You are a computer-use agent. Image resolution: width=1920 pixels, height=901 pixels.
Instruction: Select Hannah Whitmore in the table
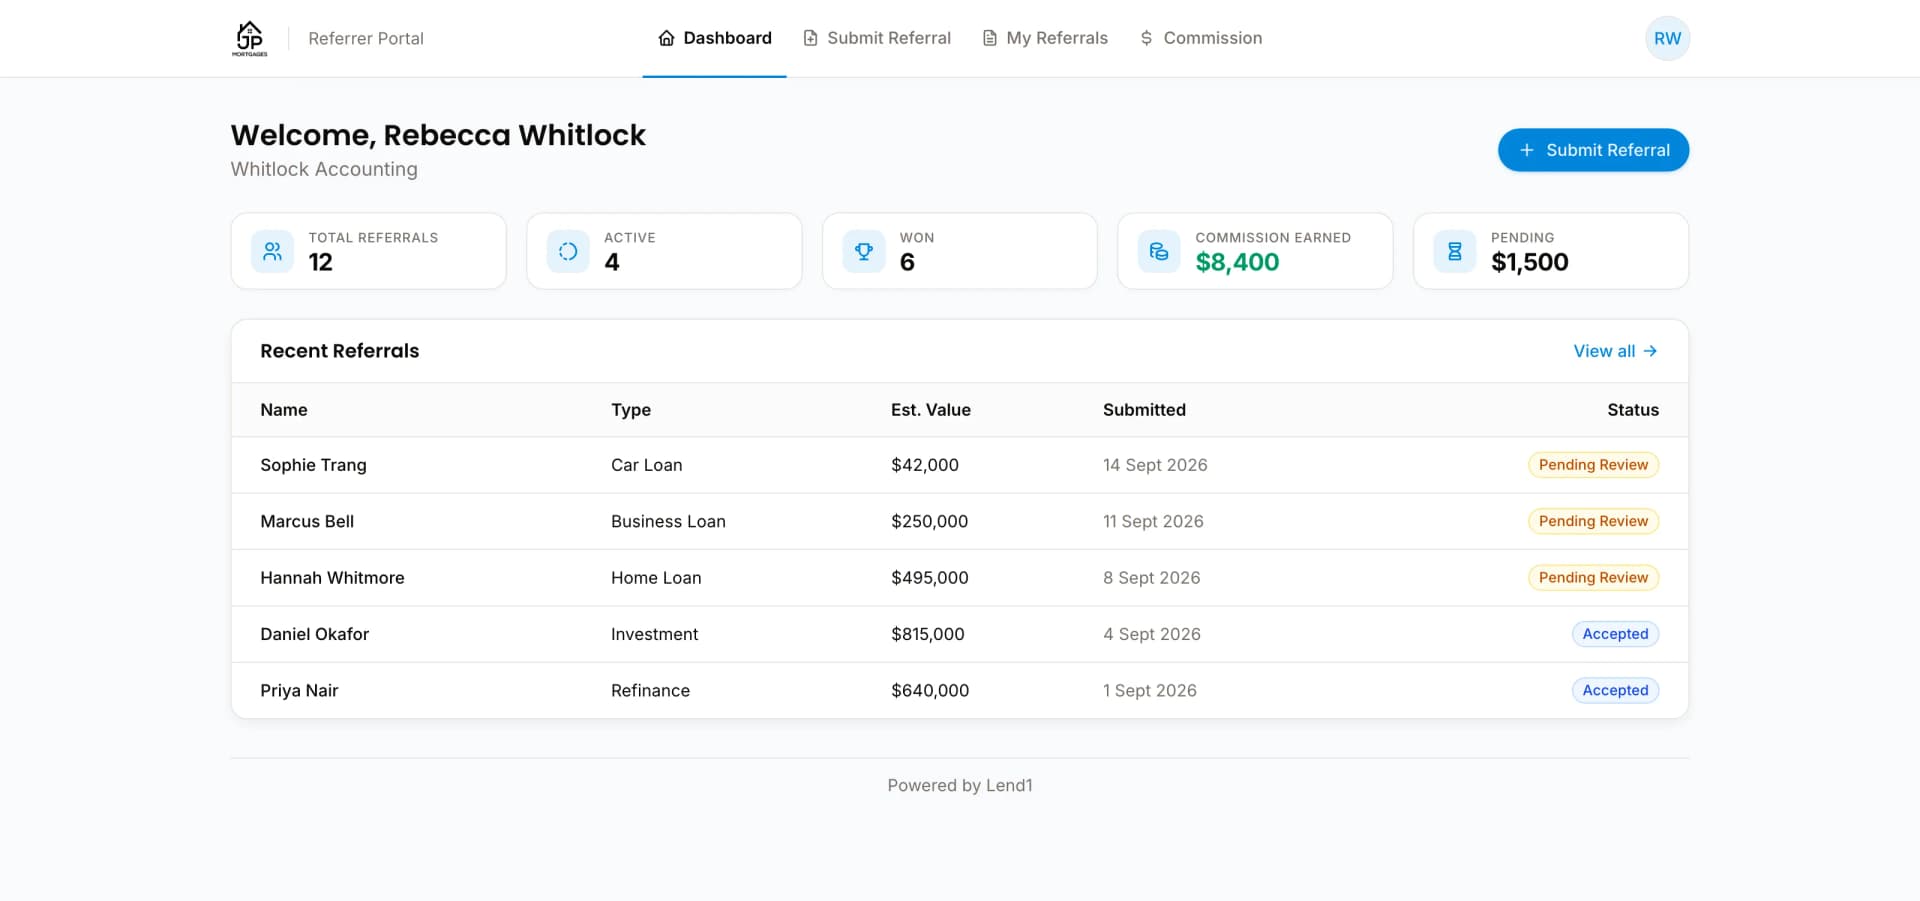point(332,578)
